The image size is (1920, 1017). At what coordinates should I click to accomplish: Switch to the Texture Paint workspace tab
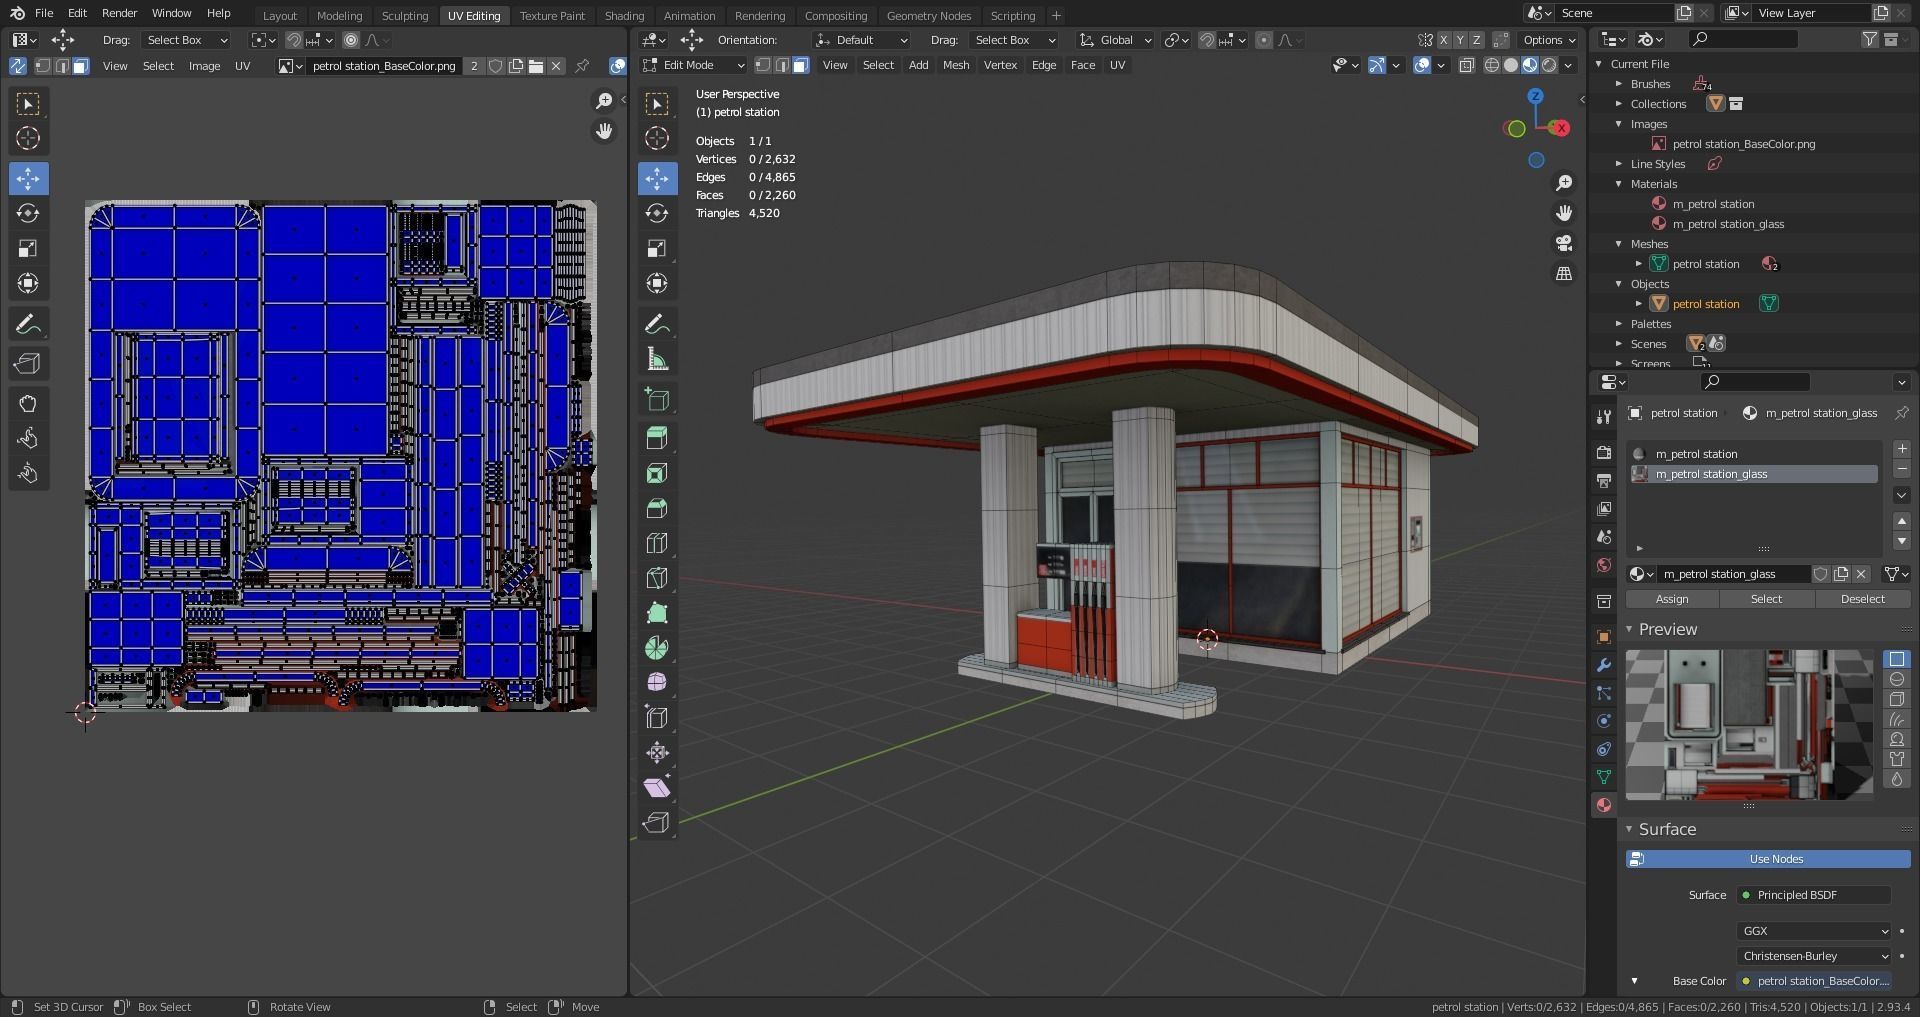coord(552,15)
